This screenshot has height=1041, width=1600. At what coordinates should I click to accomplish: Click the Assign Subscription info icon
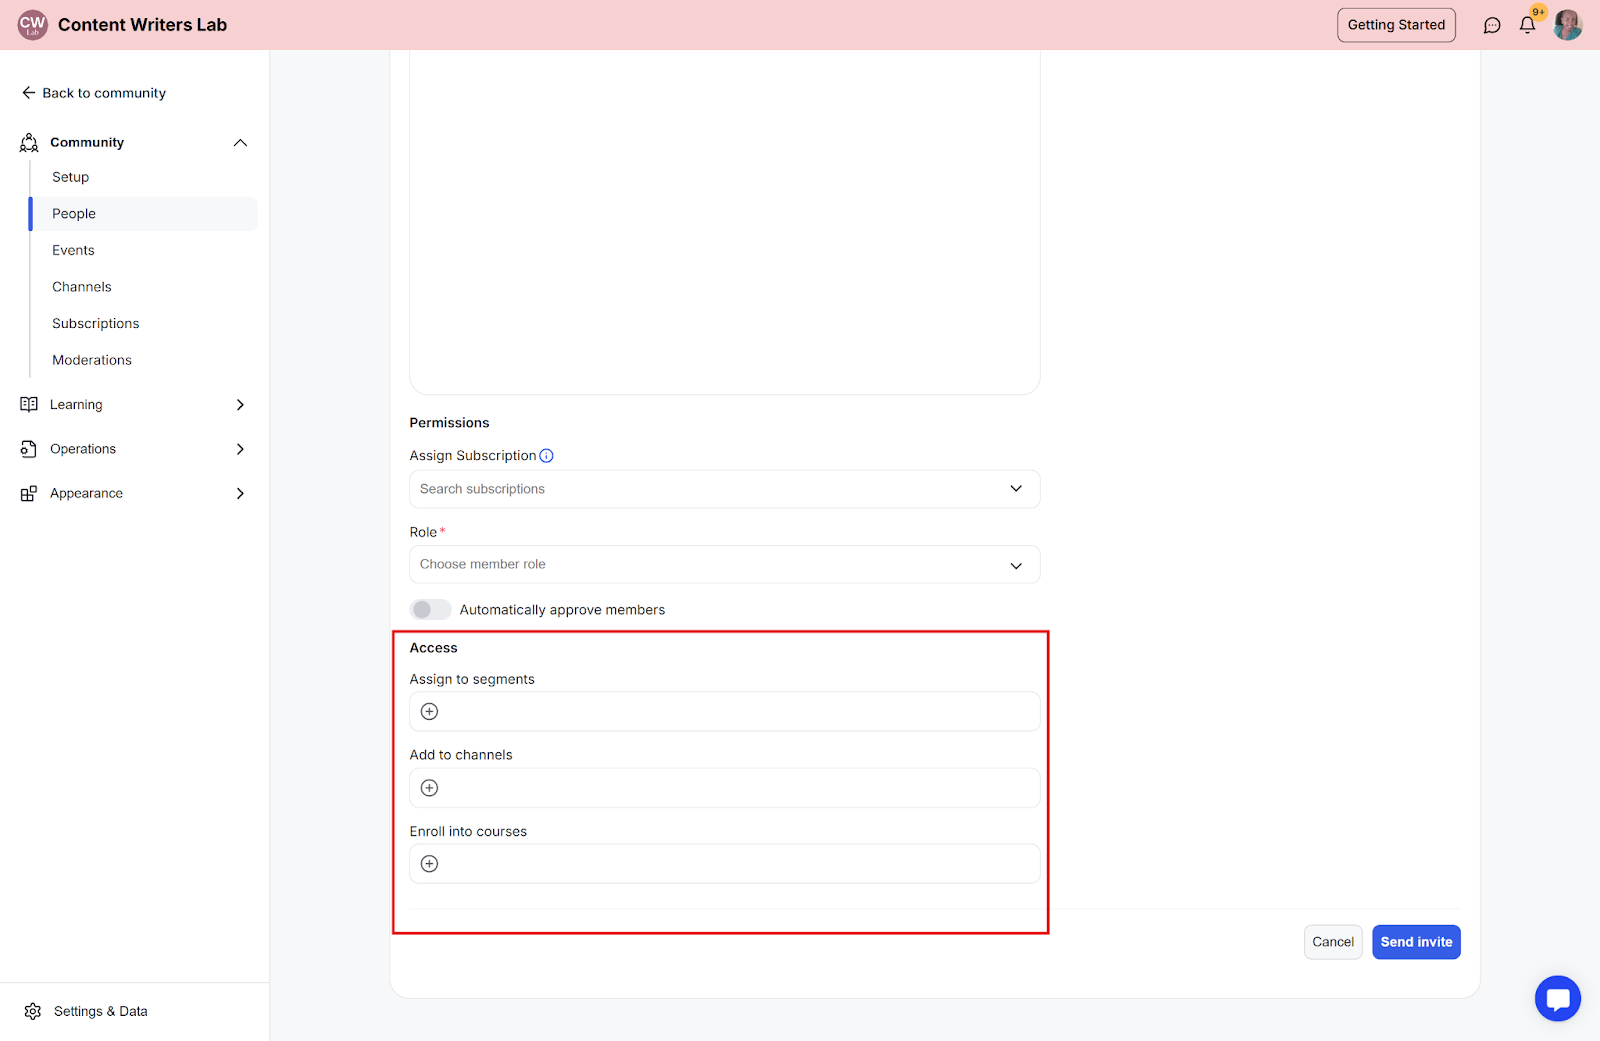[547, 456]
